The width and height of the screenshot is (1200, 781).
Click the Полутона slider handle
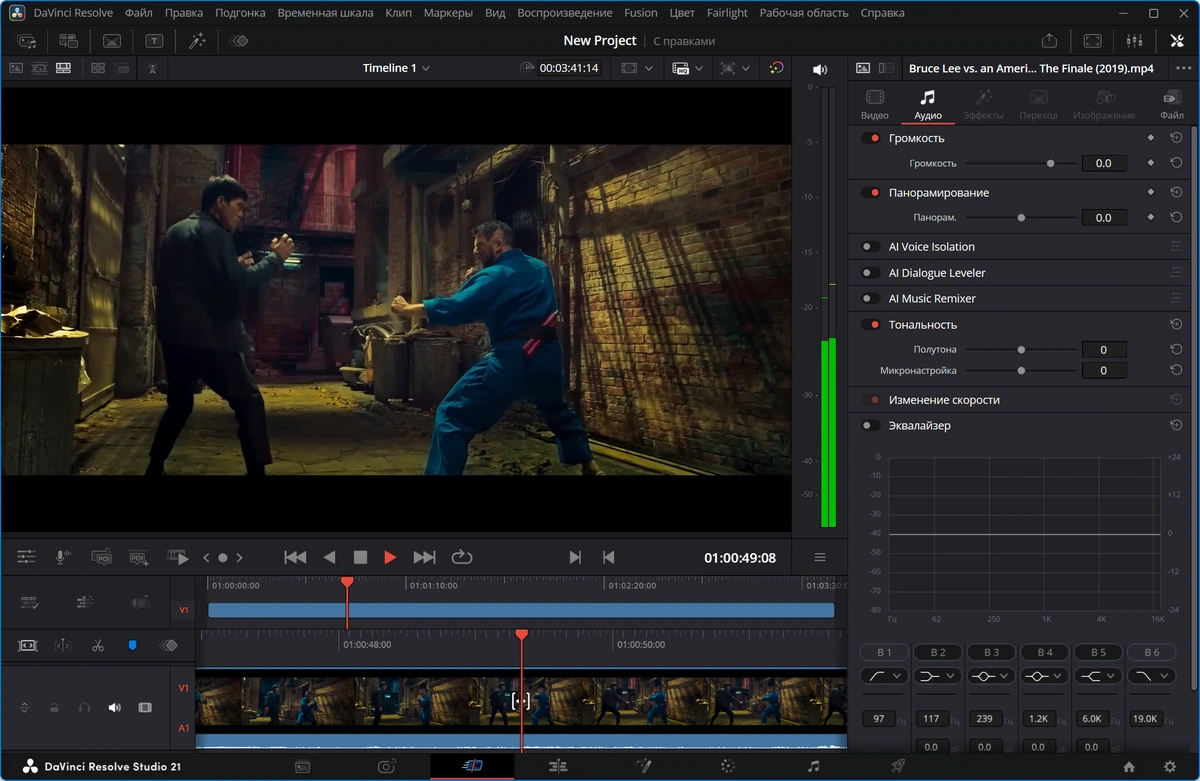click(1021, 350)
